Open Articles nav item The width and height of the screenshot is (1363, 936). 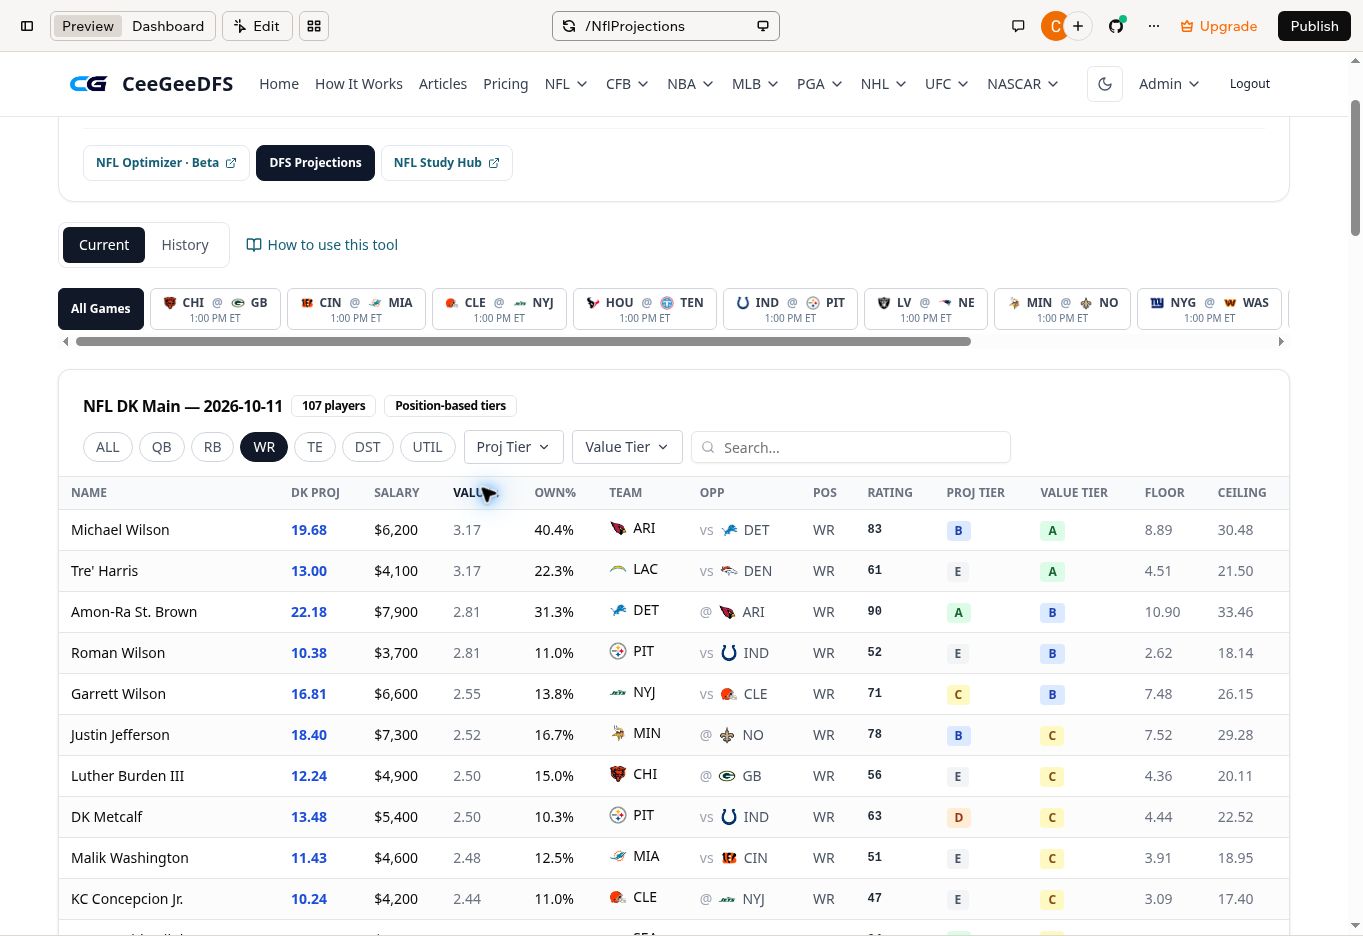point(443,84)
